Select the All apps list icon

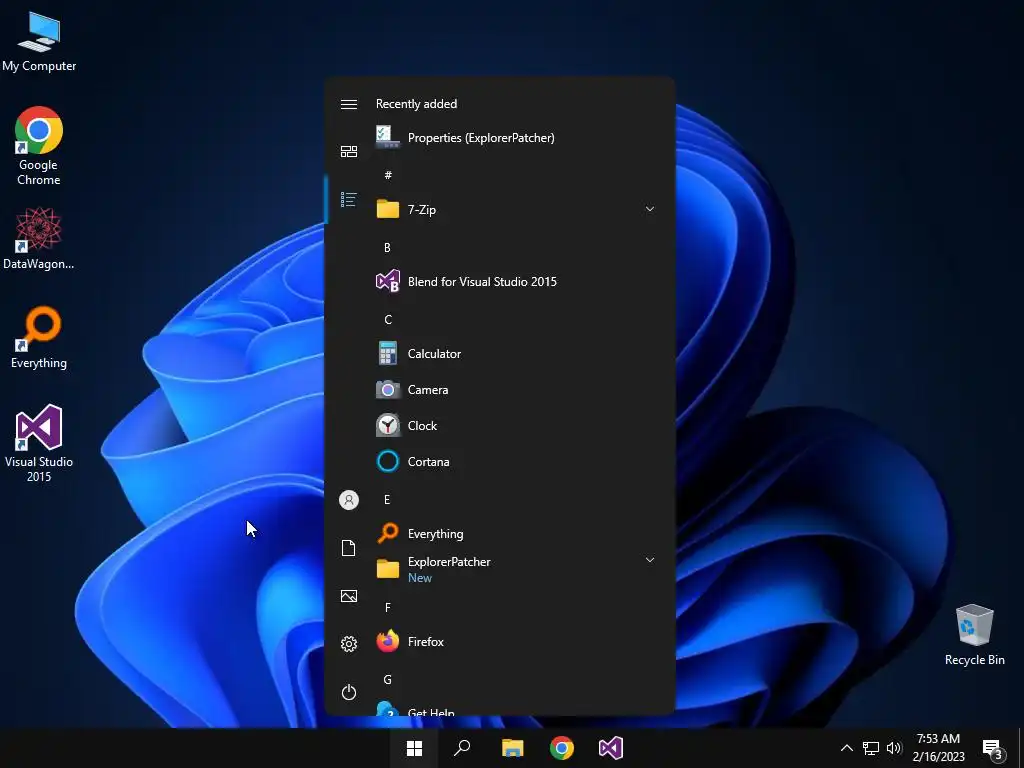(x=349, y=199)
